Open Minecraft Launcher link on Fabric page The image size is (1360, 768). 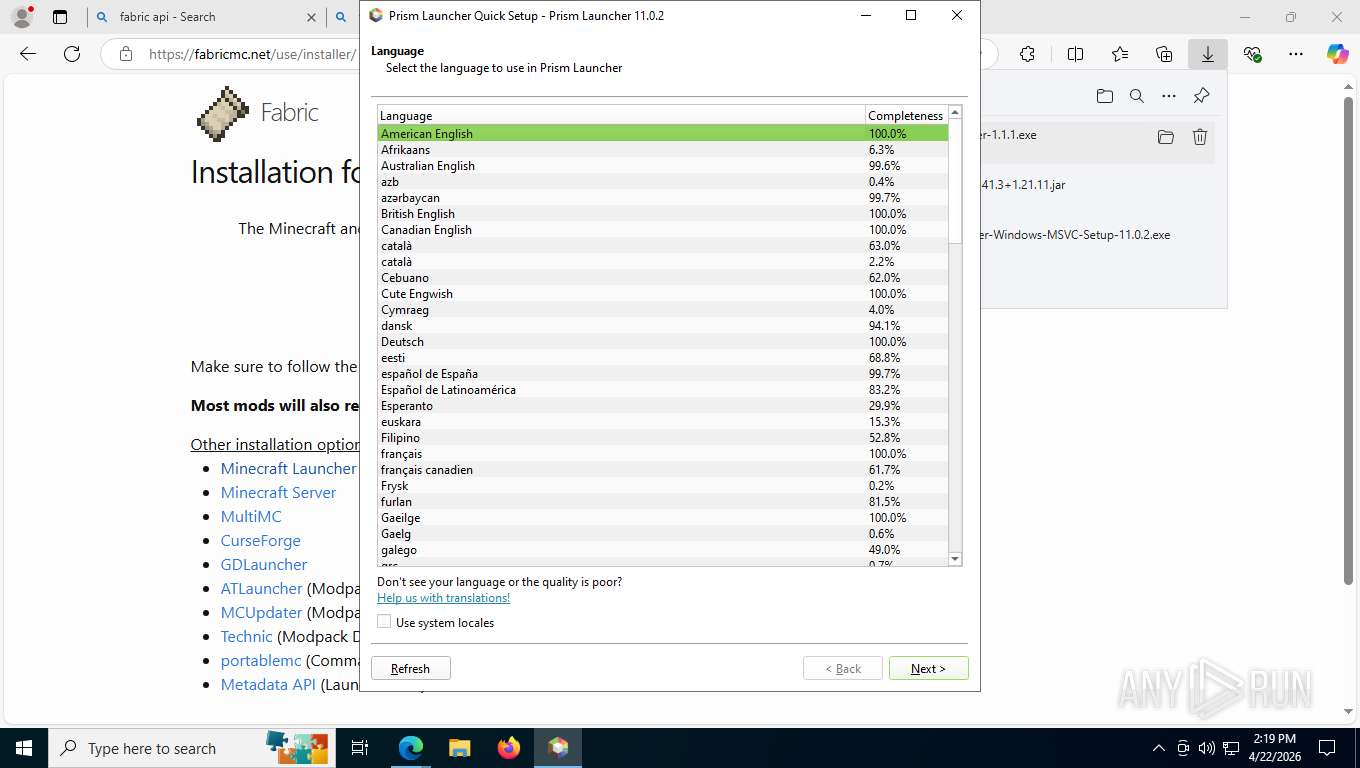tap(288, 468)
